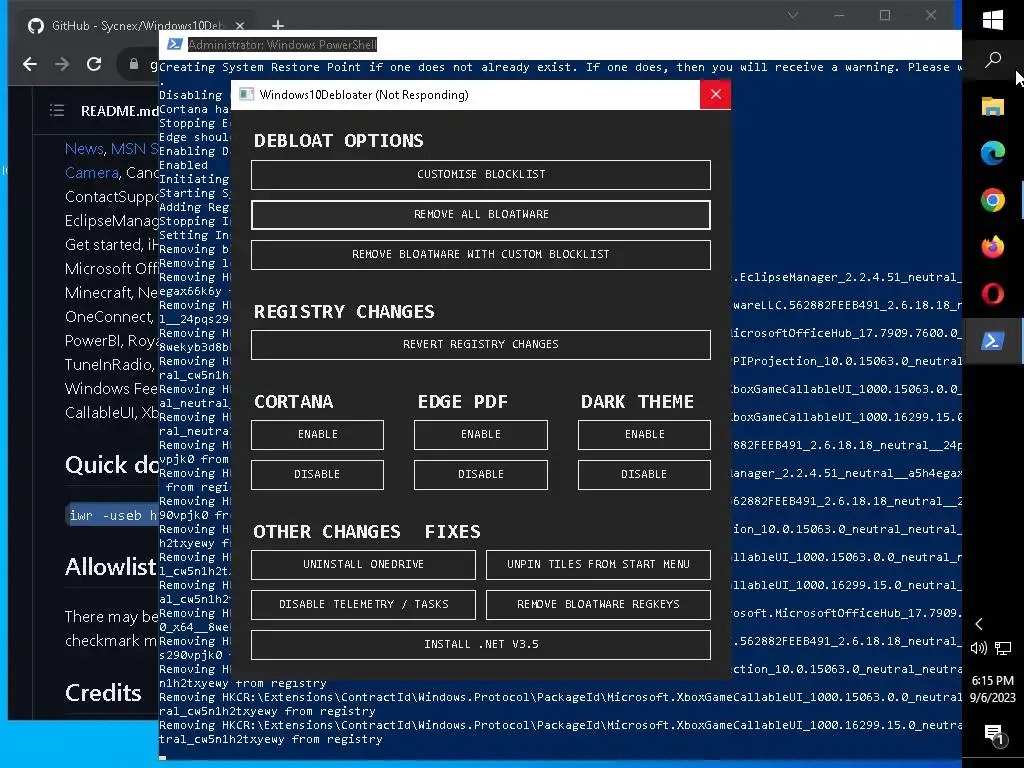Click the site lock icon in address bar
1024x768 pixels.
coord(134,64)
